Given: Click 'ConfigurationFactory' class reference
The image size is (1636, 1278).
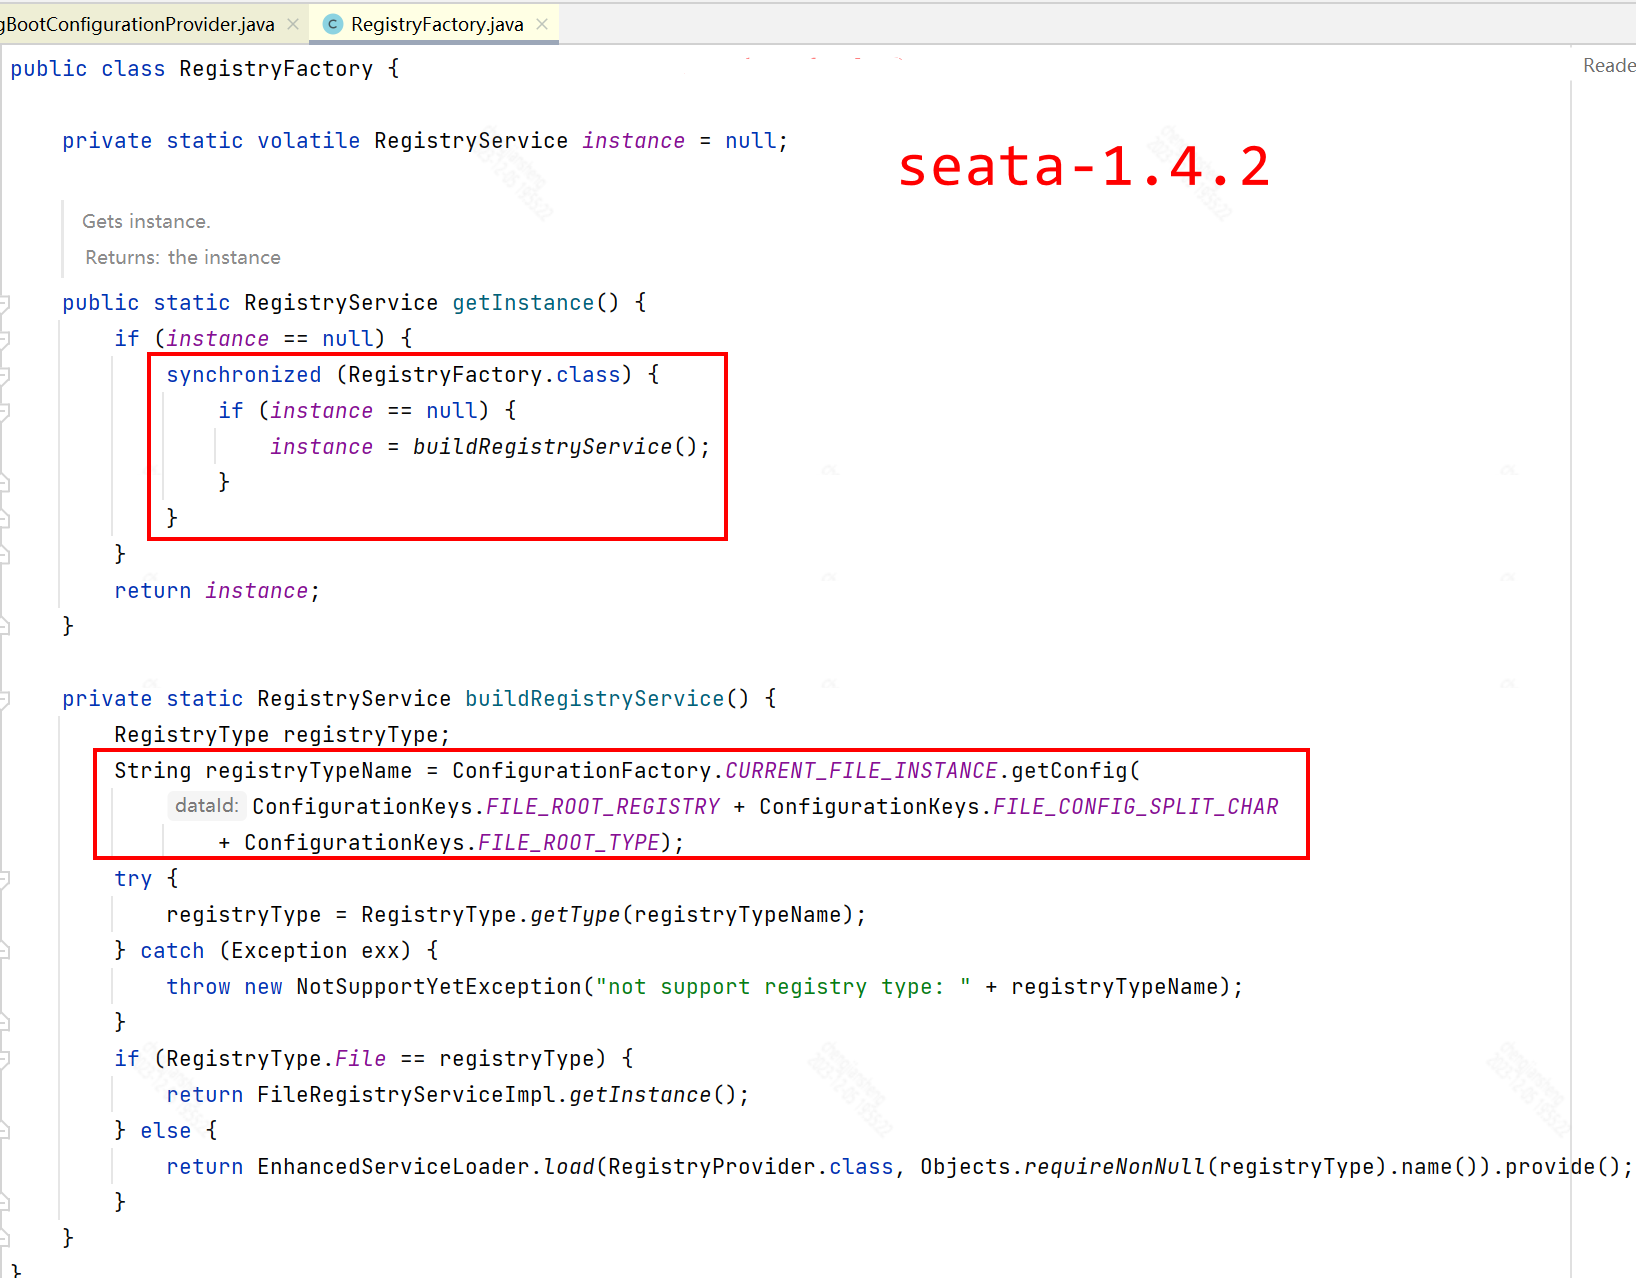Looking at the screenshot, I should click(582, 771).
